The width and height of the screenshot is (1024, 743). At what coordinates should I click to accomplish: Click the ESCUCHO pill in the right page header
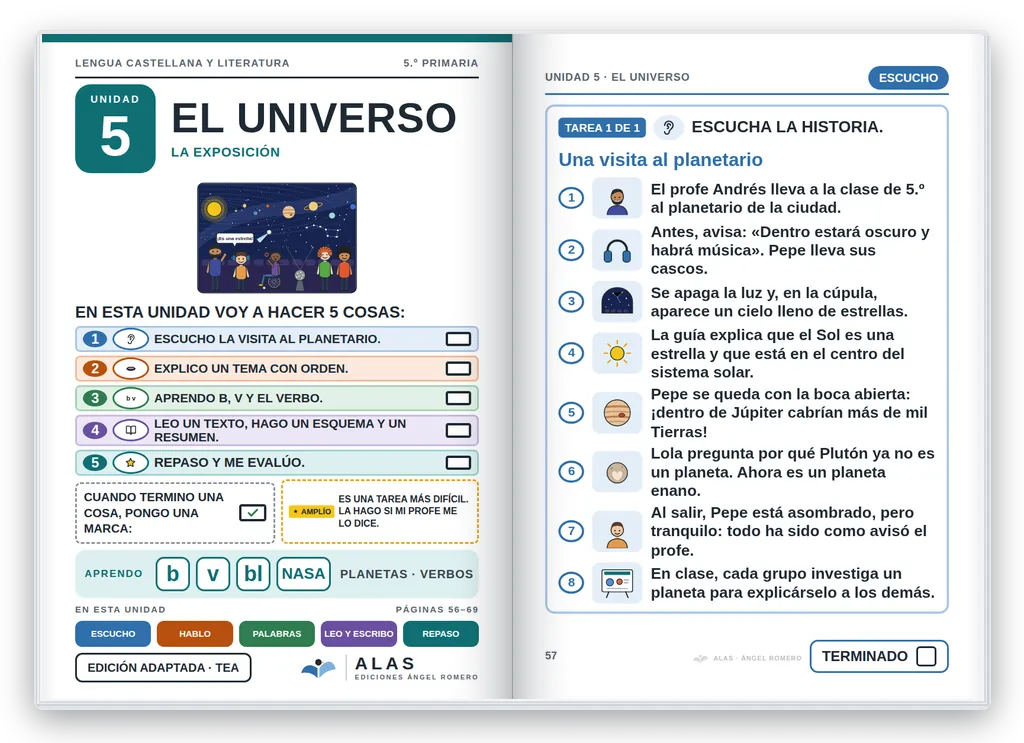point(908,78)
